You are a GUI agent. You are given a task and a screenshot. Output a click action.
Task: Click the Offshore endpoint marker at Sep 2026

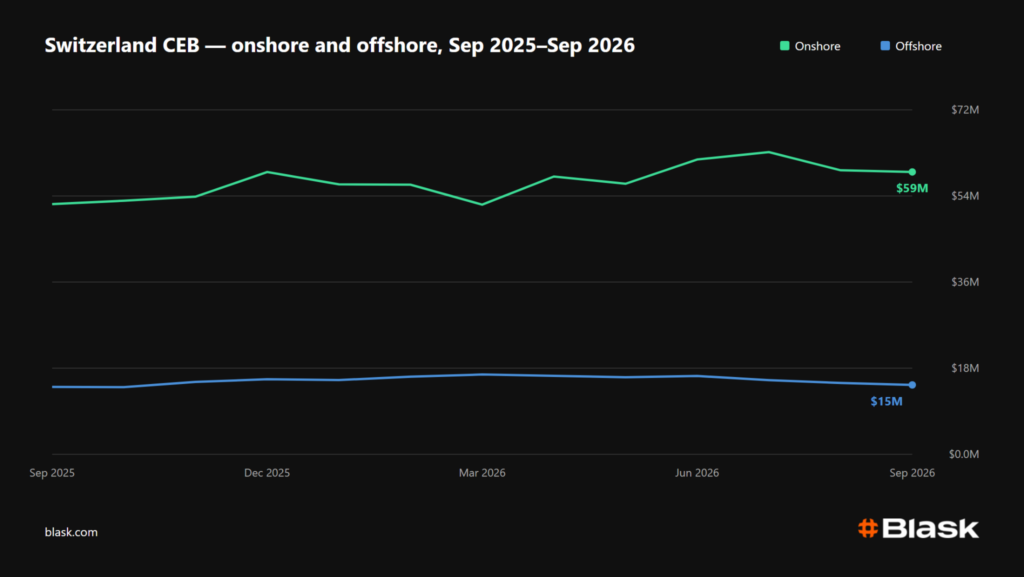click(912, 385)
